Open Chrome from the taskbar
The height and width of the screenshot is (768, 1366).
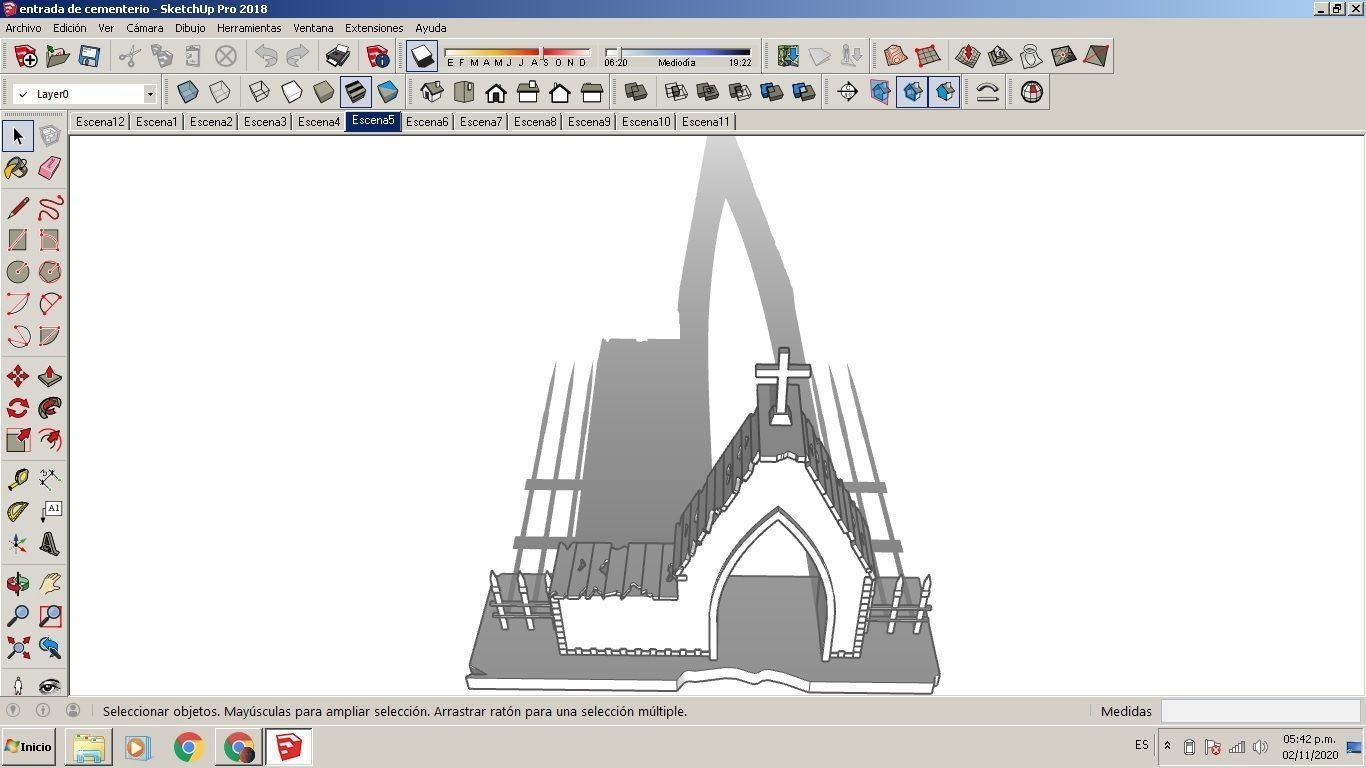(x=189, y=747)
